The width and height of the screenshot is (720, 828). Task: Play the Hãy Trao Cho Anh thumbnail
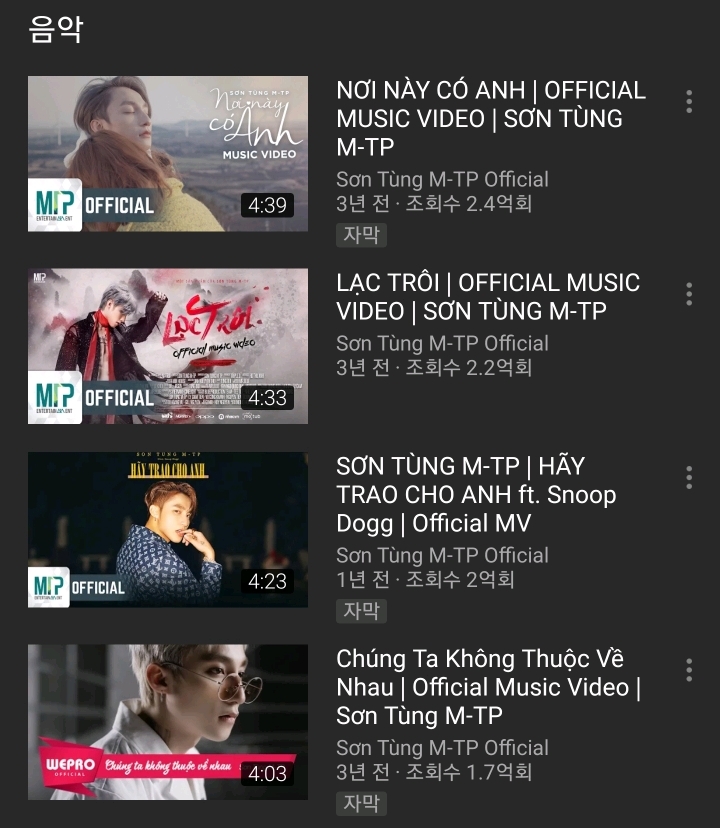pos(168,530)
